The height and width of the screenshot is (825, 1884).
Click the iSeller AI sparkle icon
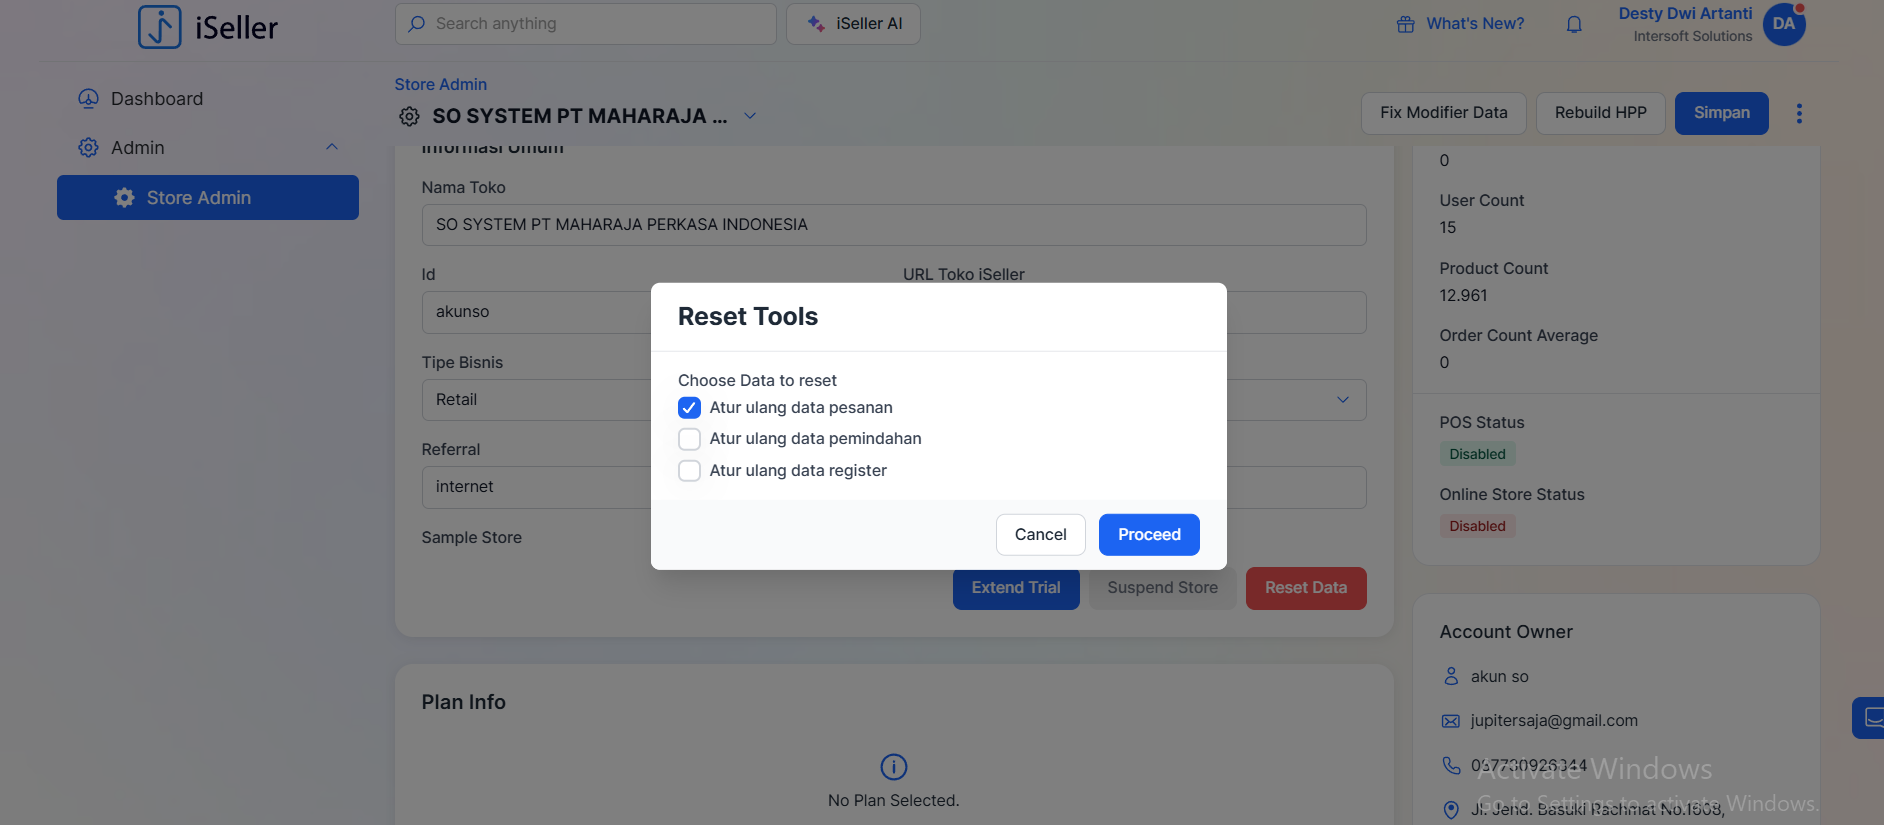[816, 24]
